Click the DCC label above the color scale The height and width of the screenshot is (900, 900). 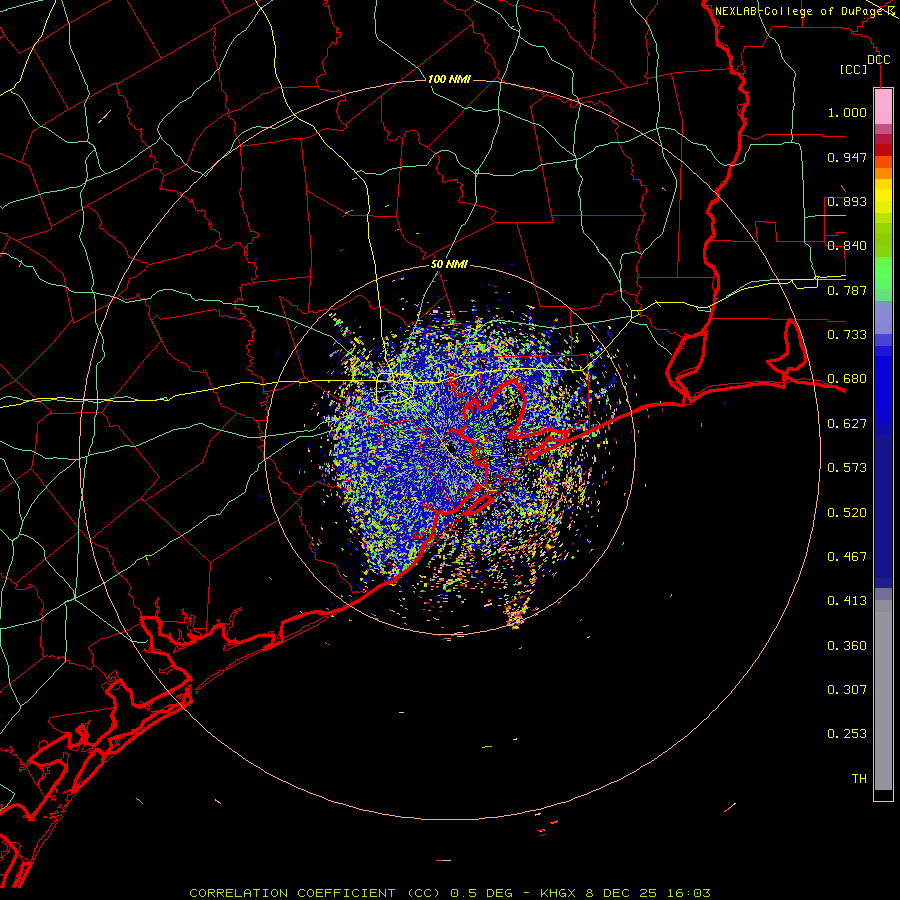pos(878,60)
